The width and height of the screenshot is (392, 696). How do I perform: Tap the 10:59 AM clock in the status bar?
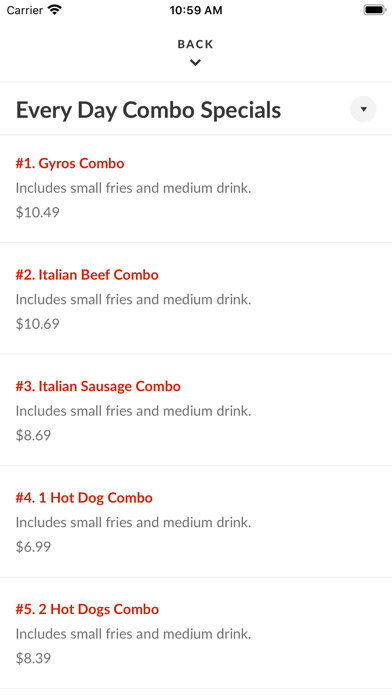click(x=196, y=10)
